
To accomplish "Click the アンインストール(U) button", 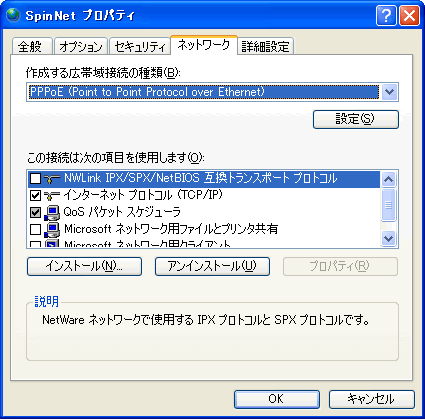I will [212, 266].
